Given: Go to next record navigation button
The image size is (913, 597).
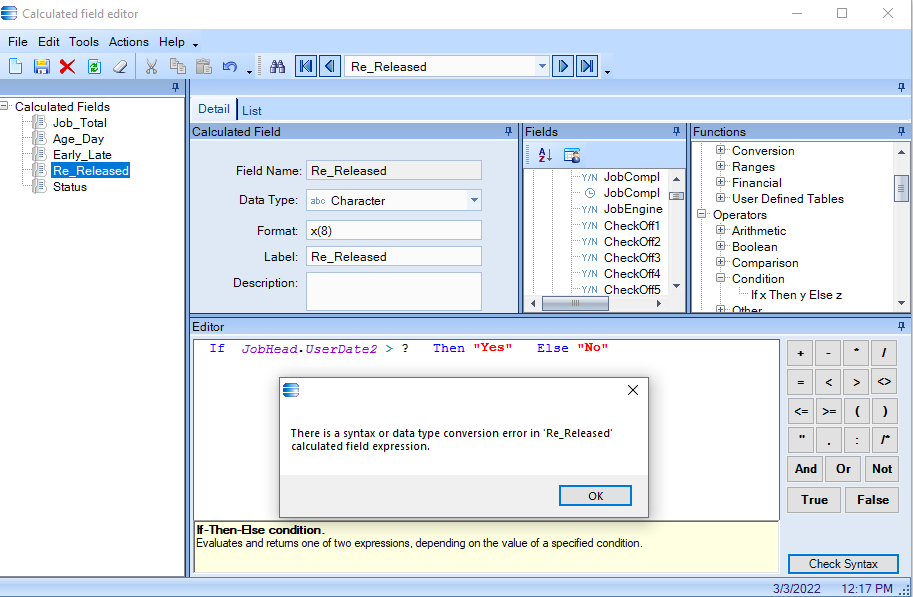Looking at the screenshot, I should pos(562,66).
